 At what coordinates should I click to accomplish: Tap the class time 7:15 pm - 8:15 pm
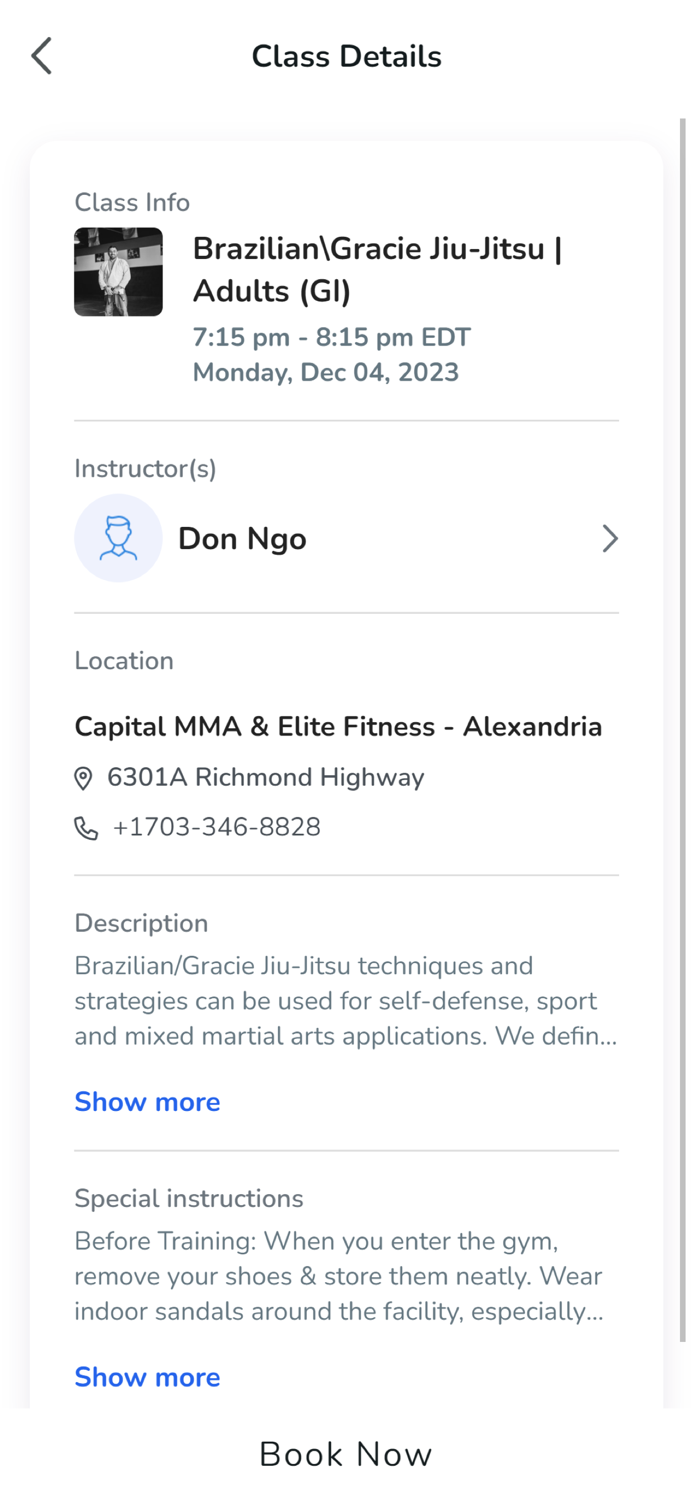(331, 337)
